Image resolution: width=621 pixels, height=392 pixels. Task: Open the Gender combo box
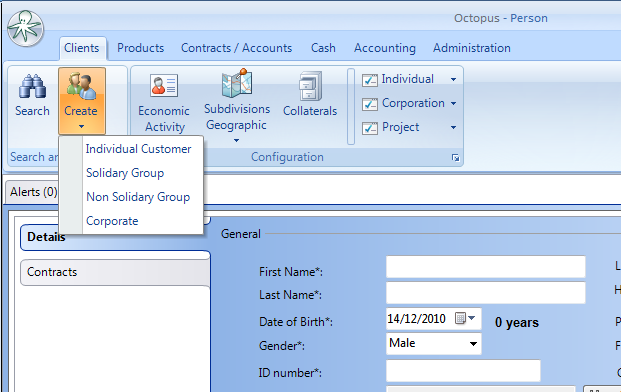click(x=434, y=343)
